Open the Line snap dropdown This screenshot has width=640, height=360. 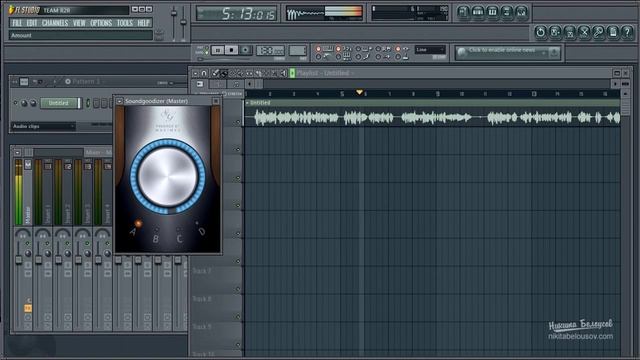point(430,50)
